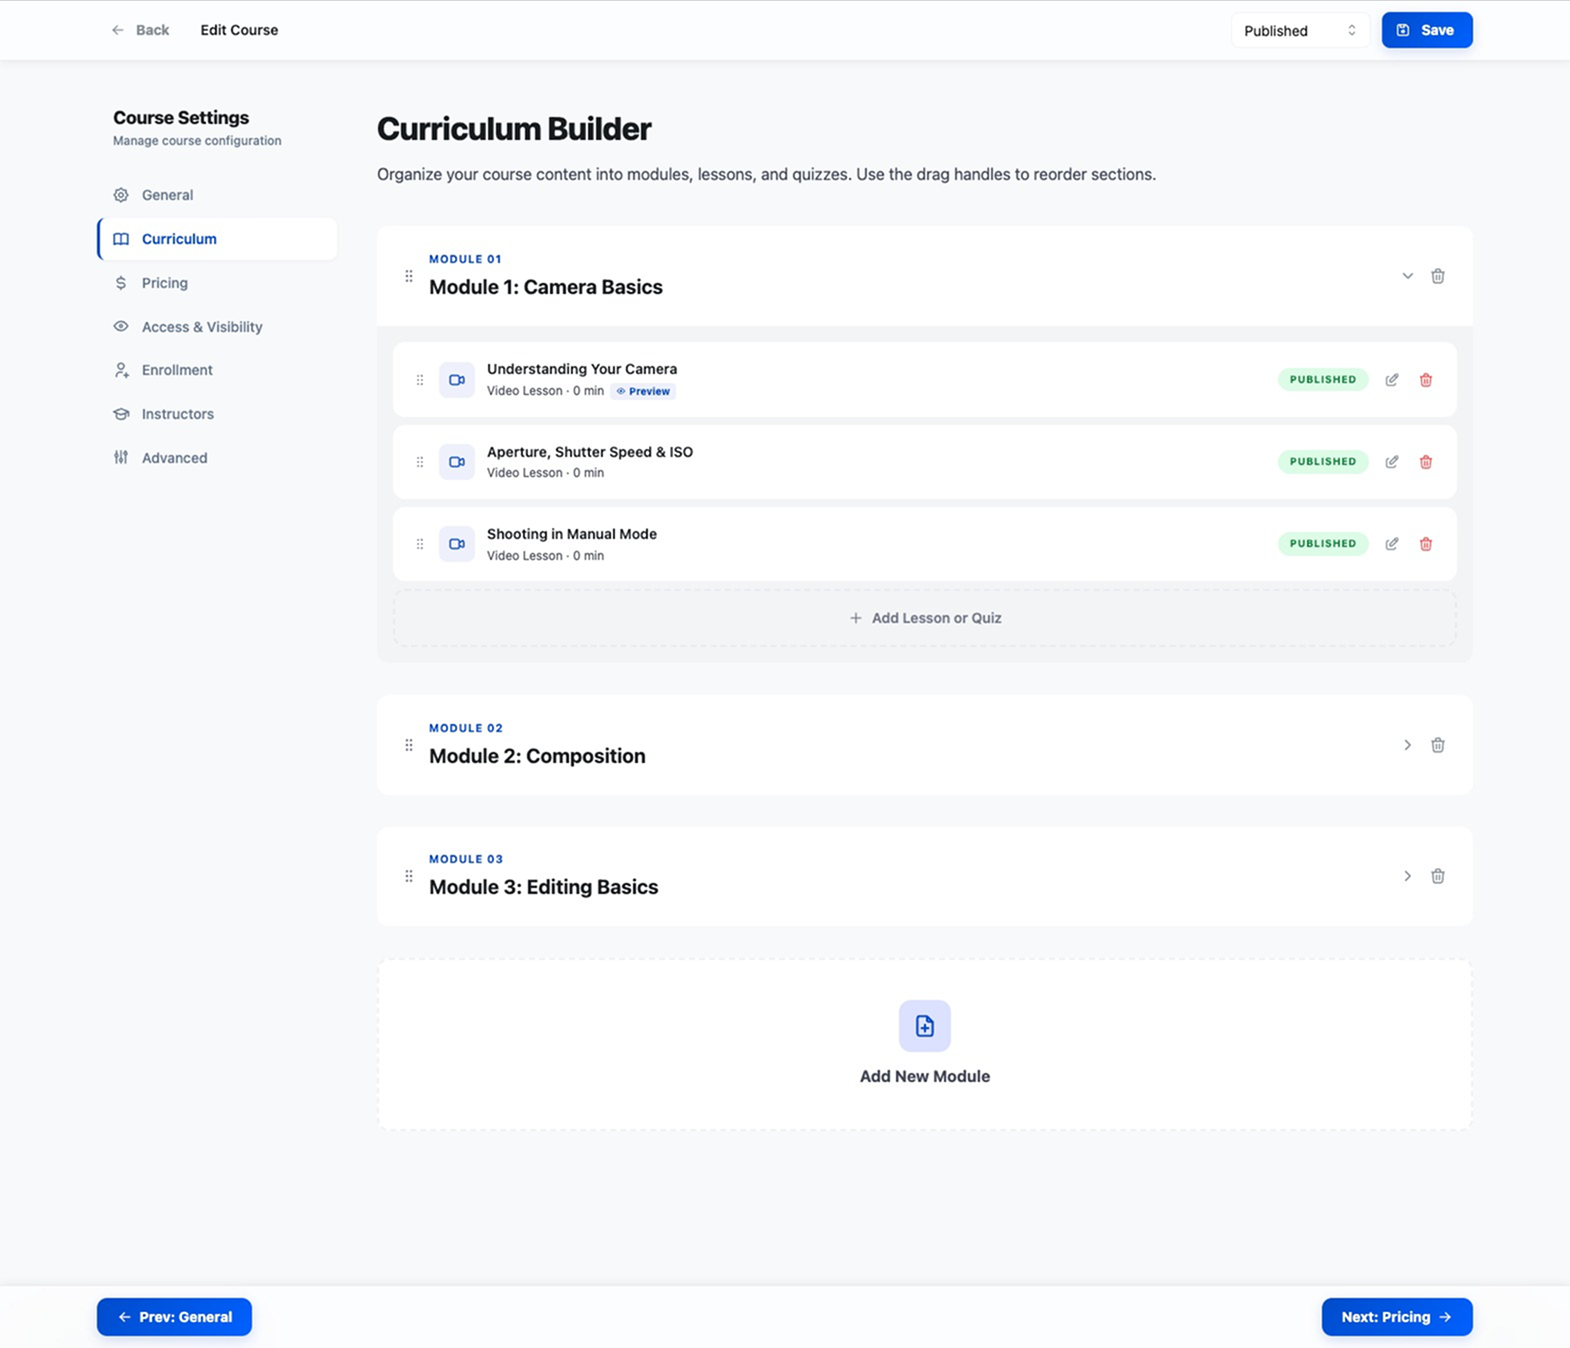1570x1348 pixels.
Task: Save the course changes
Action: (1427, 30)
